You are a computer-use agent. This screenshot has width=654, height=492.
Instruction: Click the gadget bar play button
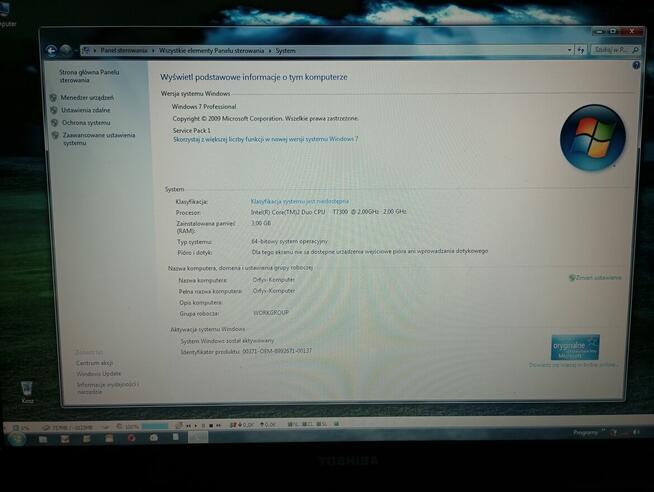click(196, 426)
